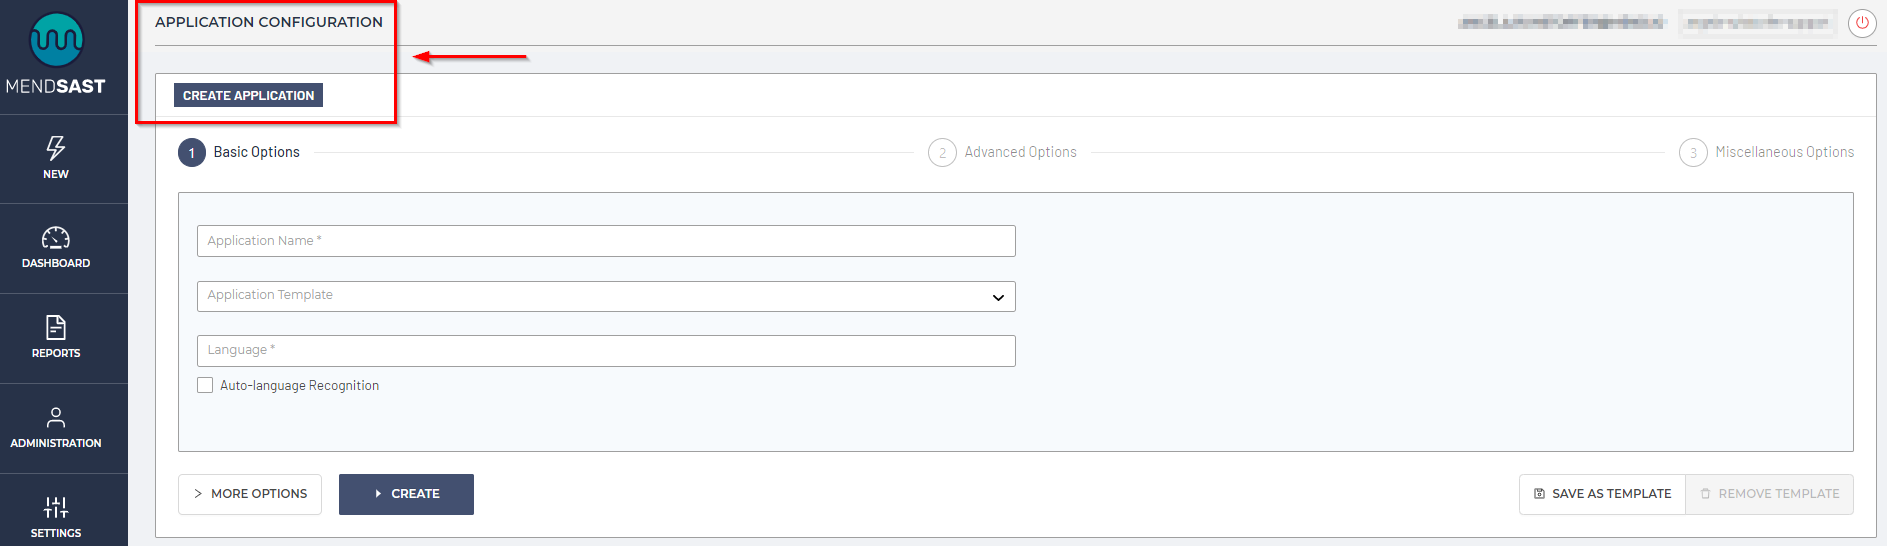Click the Create Application header tab
This screenshot has width=1887, height=546.
(x=248, y=96)
